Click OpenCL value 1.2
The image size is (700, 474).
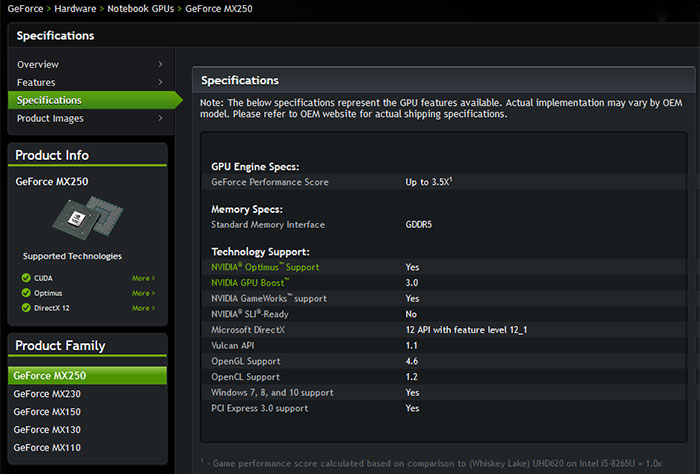tap(412, 377)
